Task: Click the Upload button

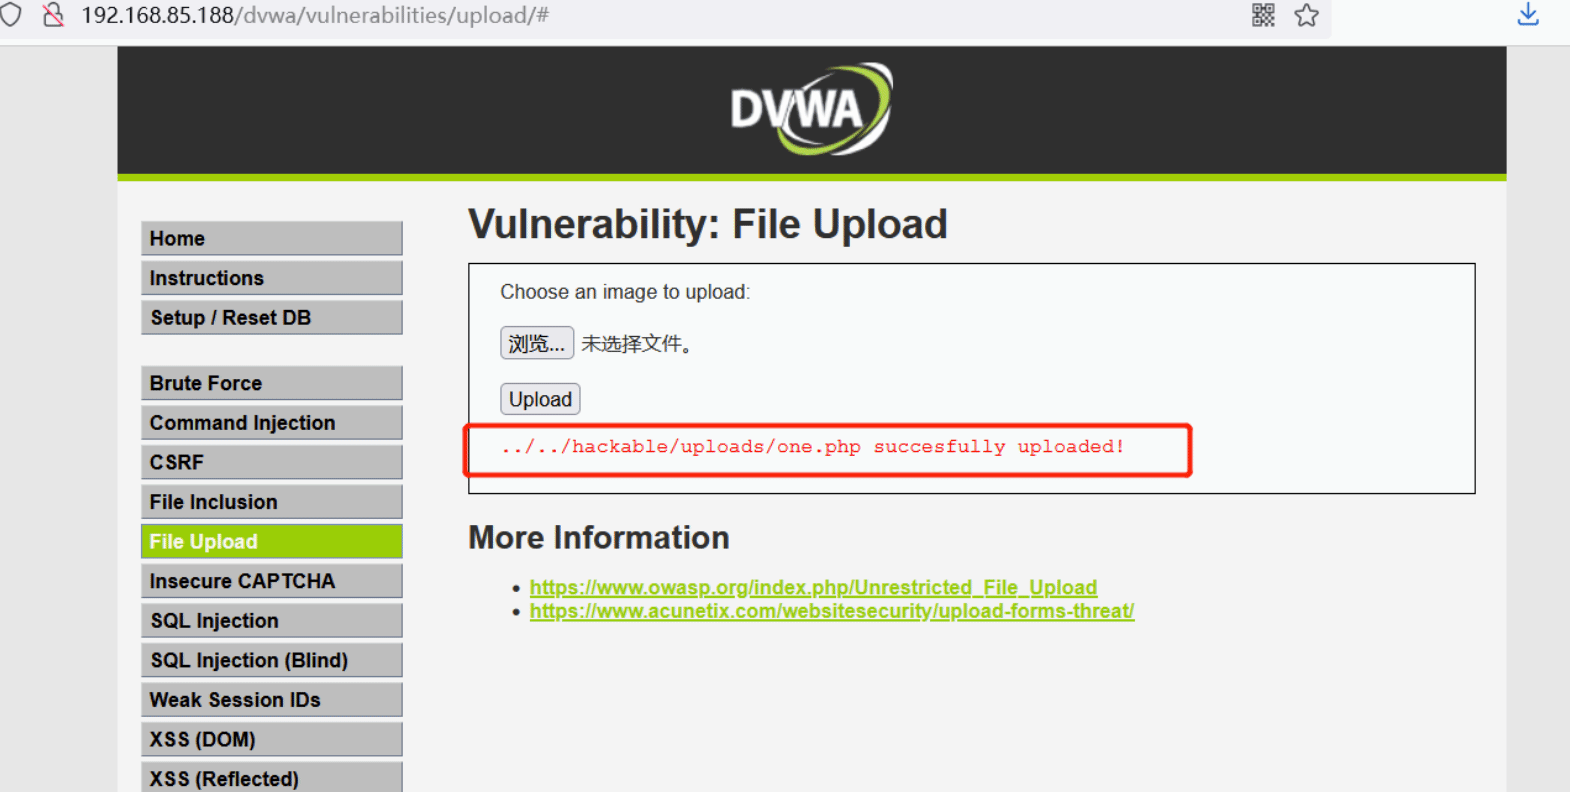Action: click(x=540, y=399)
